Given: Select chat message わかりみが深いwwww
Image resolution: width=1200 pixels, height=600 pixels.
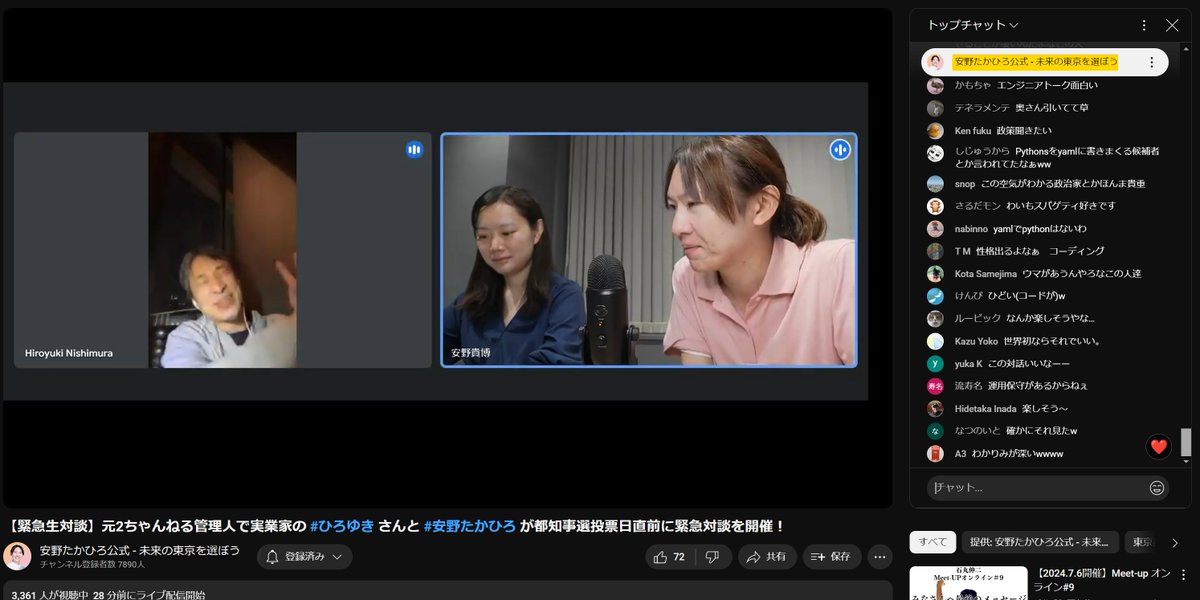Looking at the screenshot, I should pyautogui.click(x=1017, y=454).
